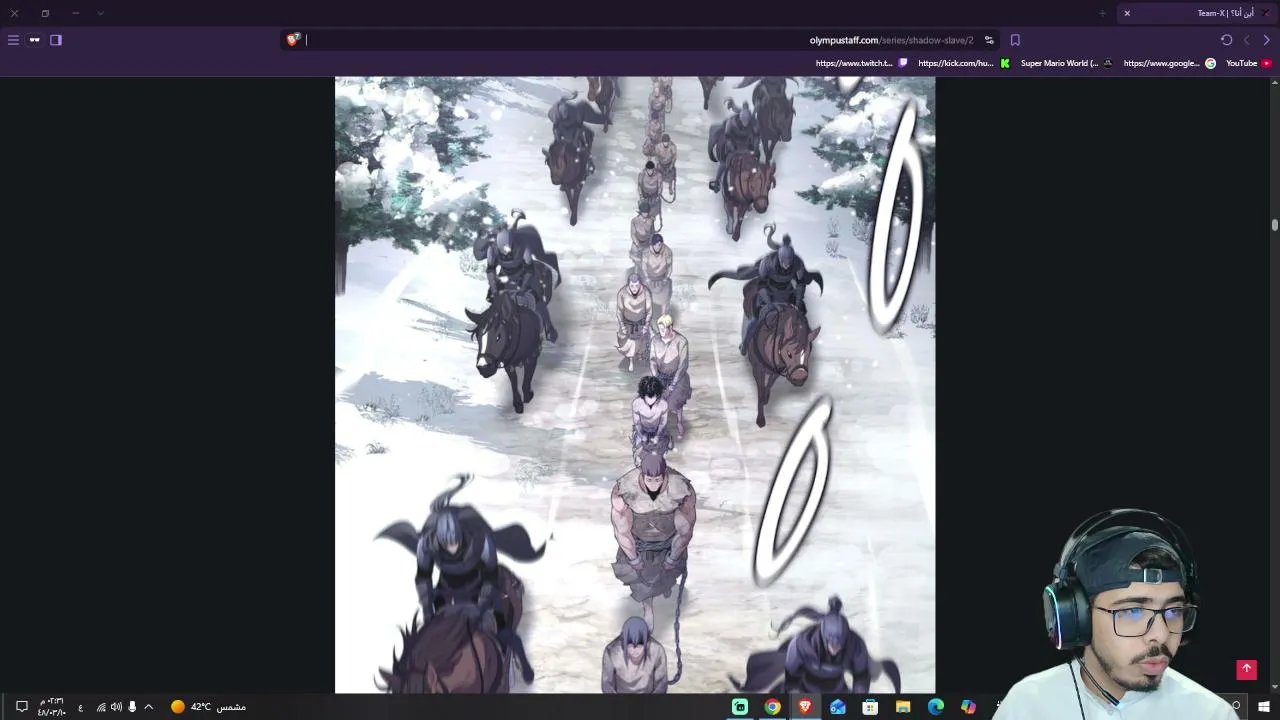
Task: Open the Super Mario World bookmark
Action: [1066, 63]
